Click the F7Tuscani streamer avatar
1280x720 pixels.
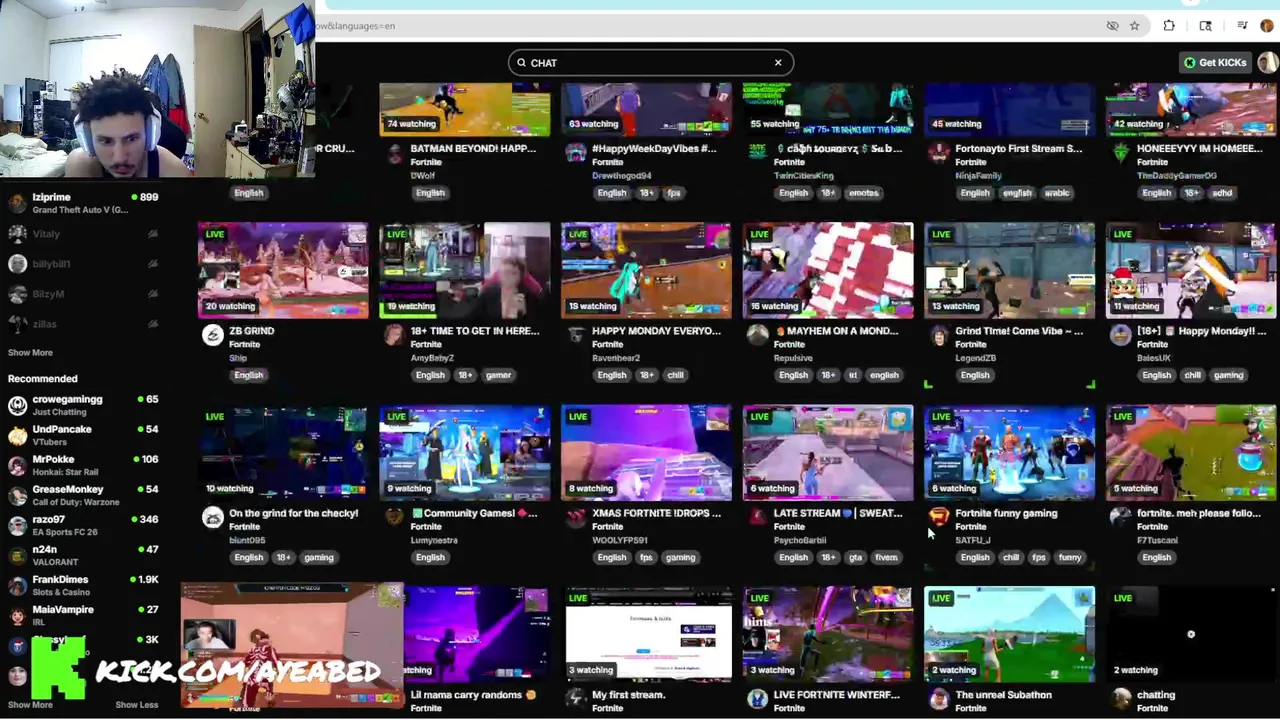point(1121,517)
